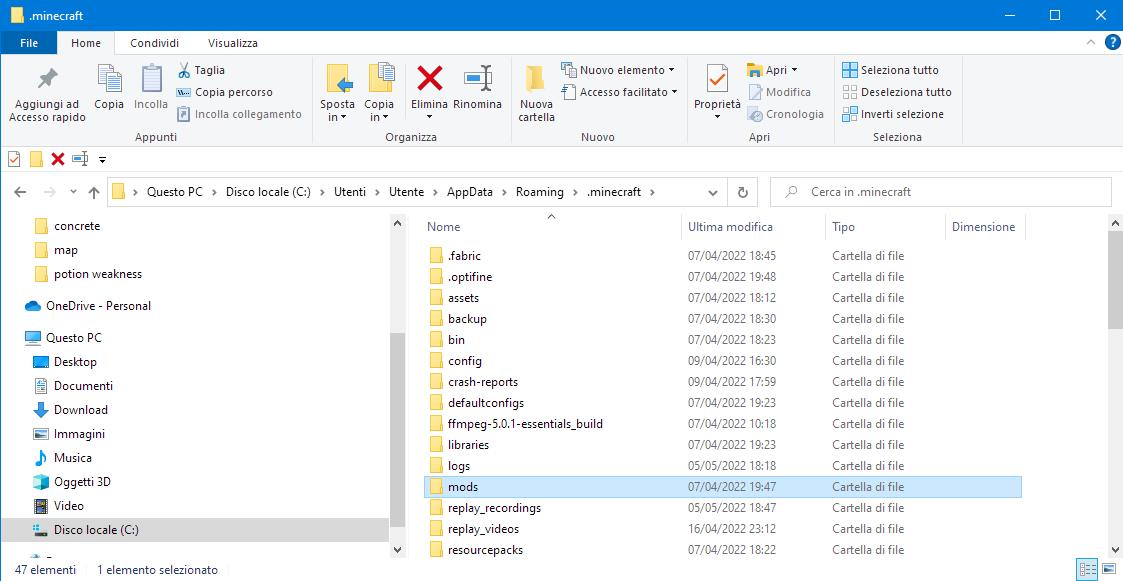
Task: Sort by Dimensione column header
Action: coord(985,226)
